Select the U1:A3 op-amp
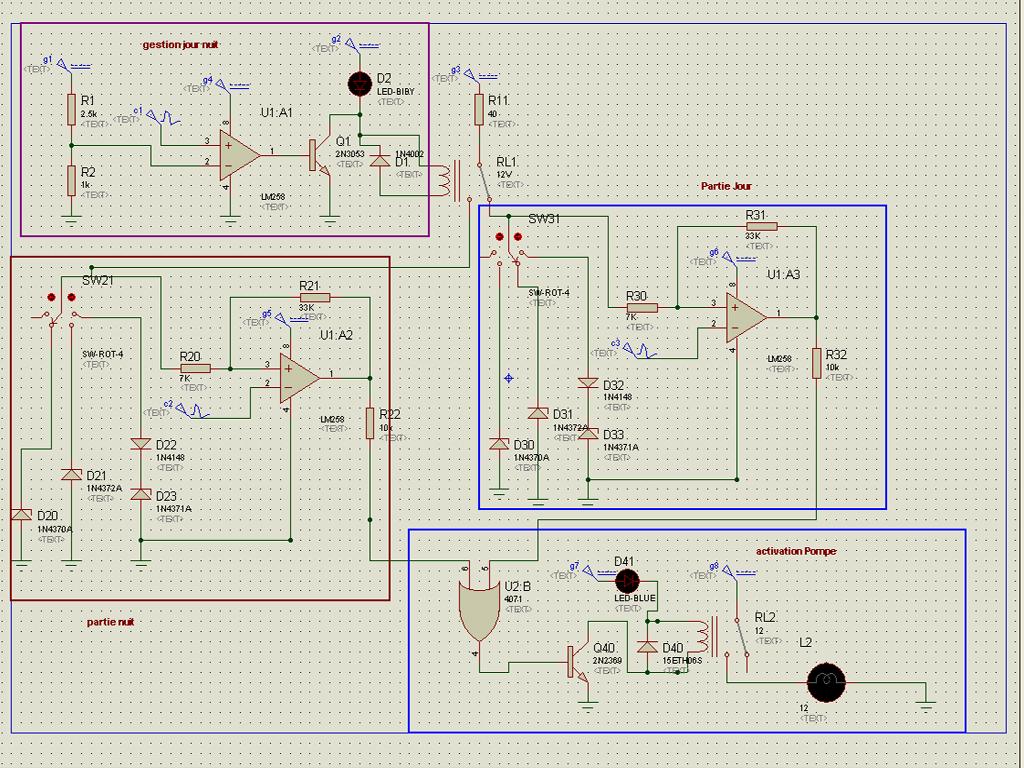 [x=746, y=318]
